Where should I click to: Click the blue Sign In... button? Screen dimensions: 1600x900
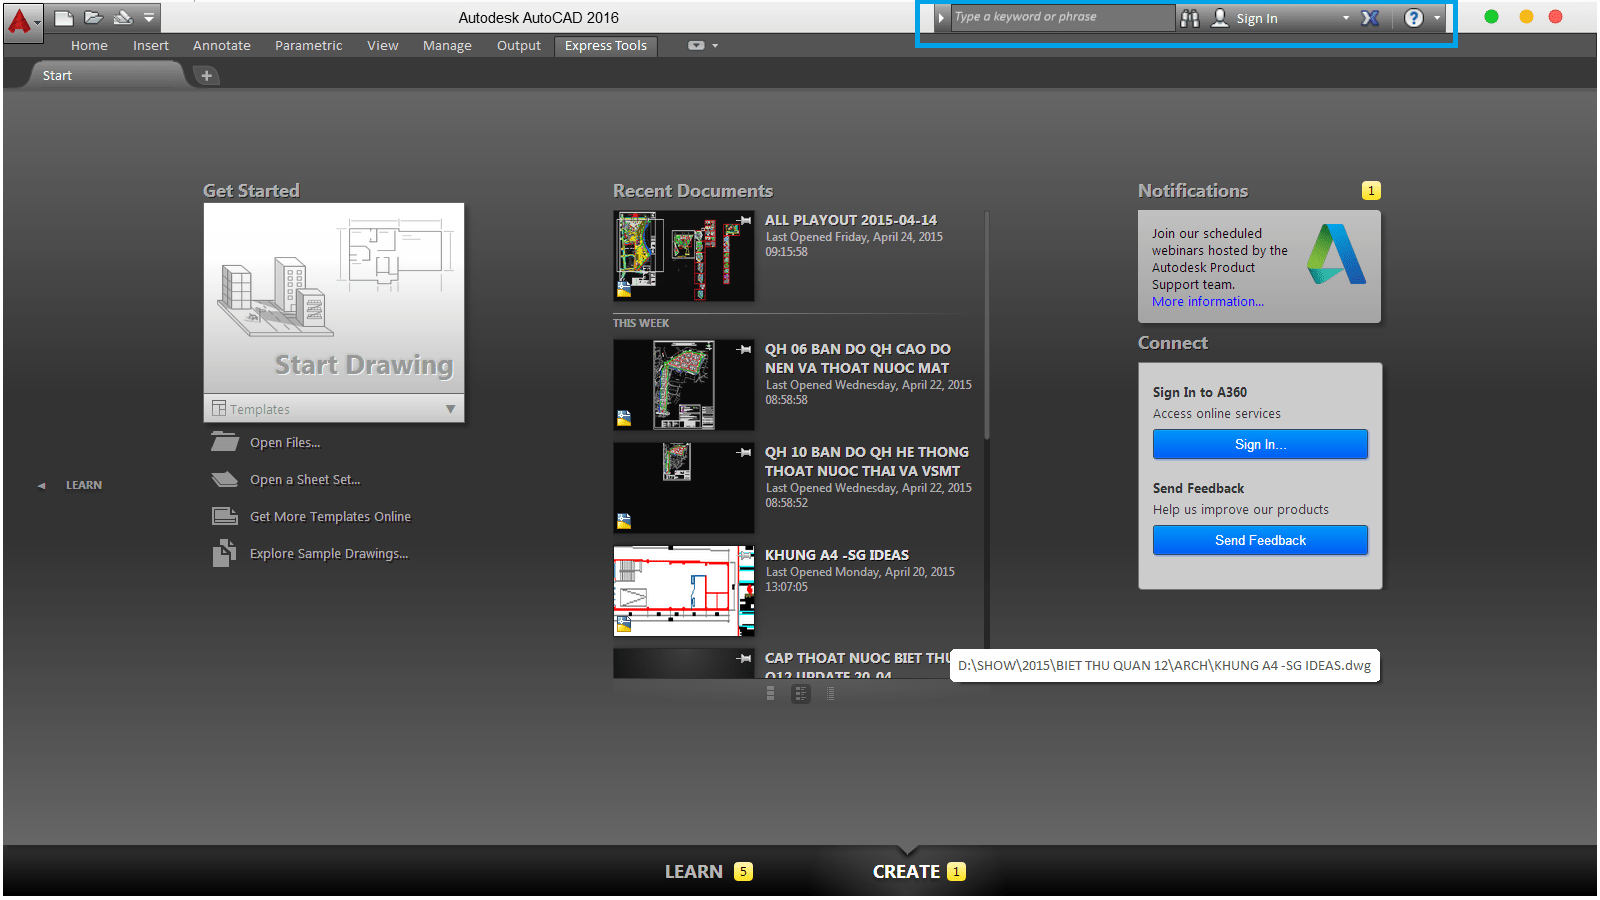pos(1260,444)
